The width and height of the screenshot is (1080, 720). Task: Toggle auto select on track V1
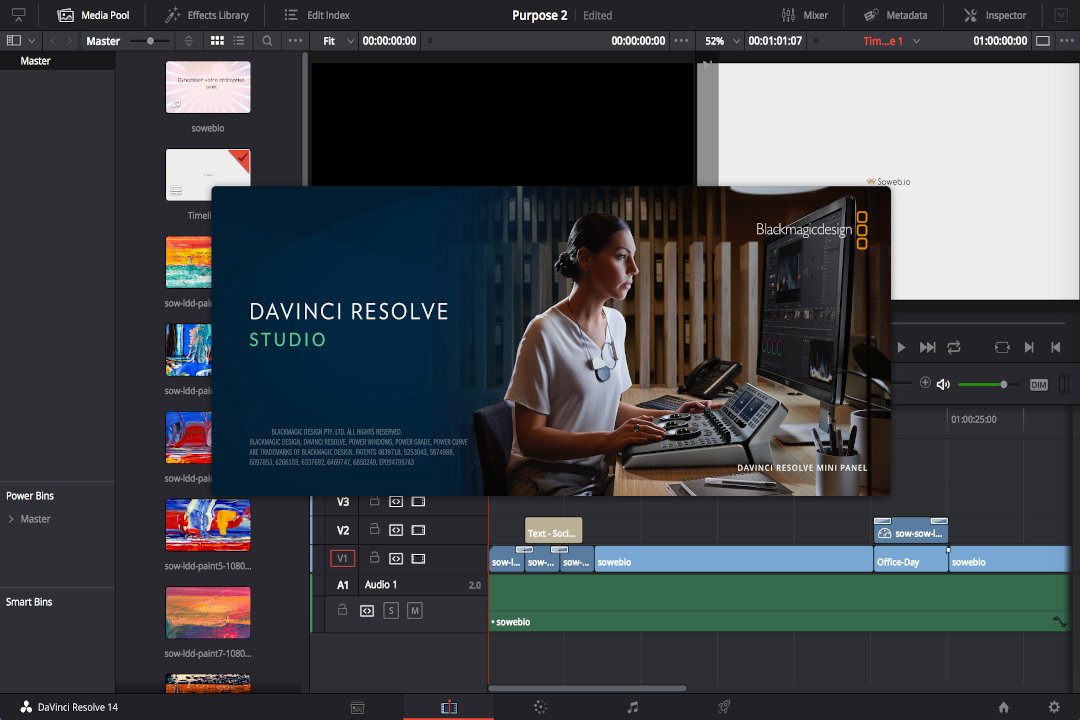click(396, 558)
